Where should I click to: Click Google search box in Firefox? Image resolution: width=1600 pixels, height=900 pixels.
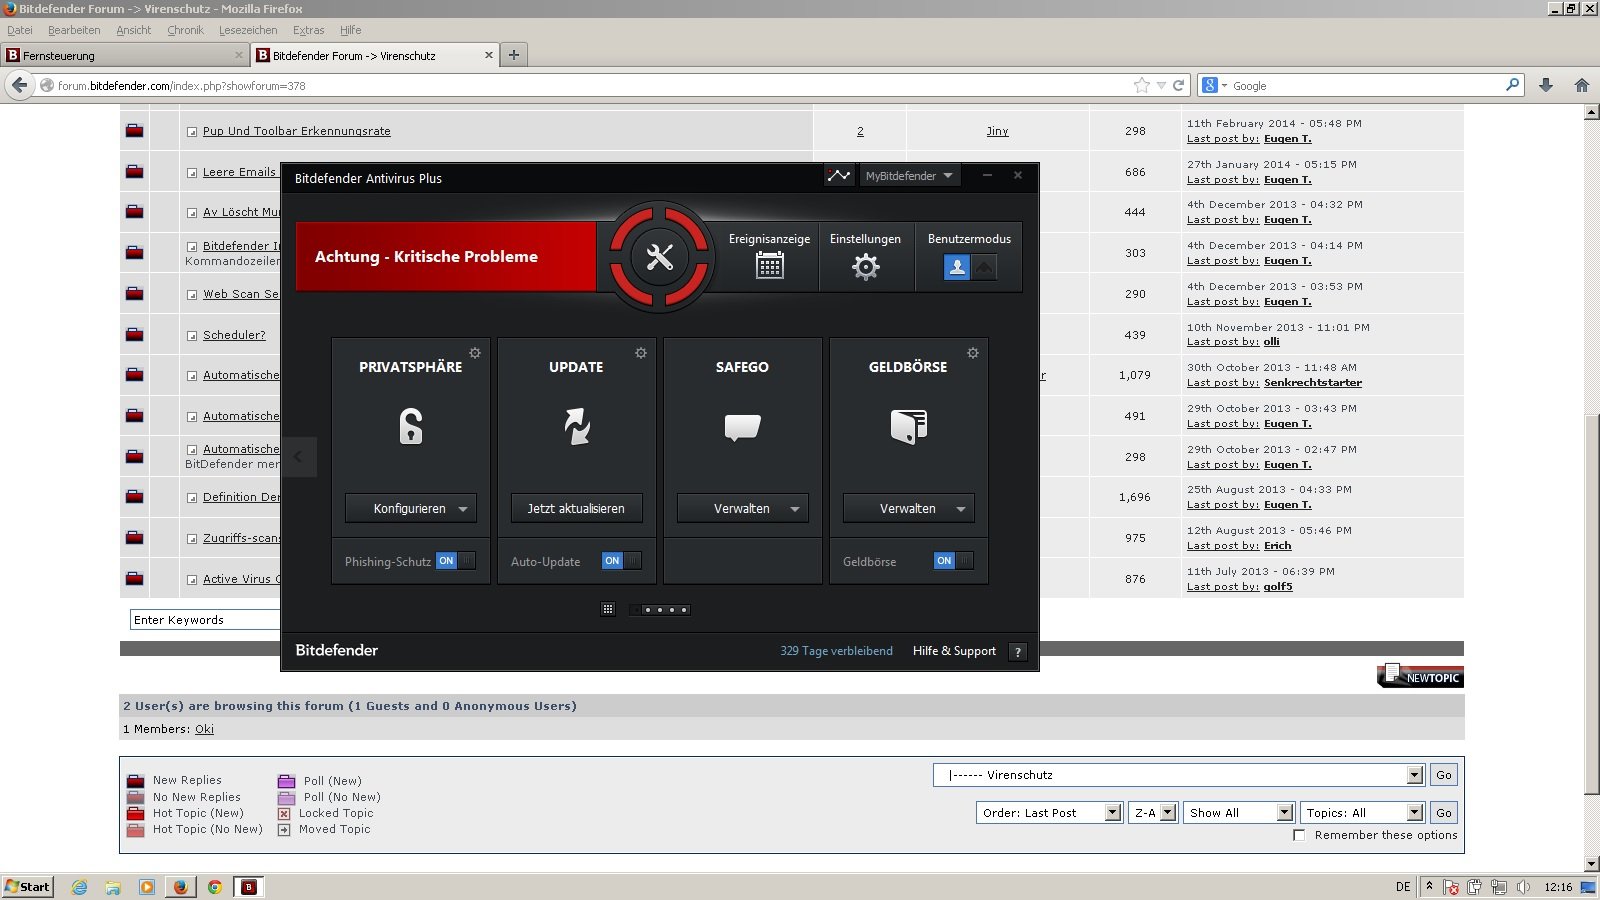click(1362, 85)
